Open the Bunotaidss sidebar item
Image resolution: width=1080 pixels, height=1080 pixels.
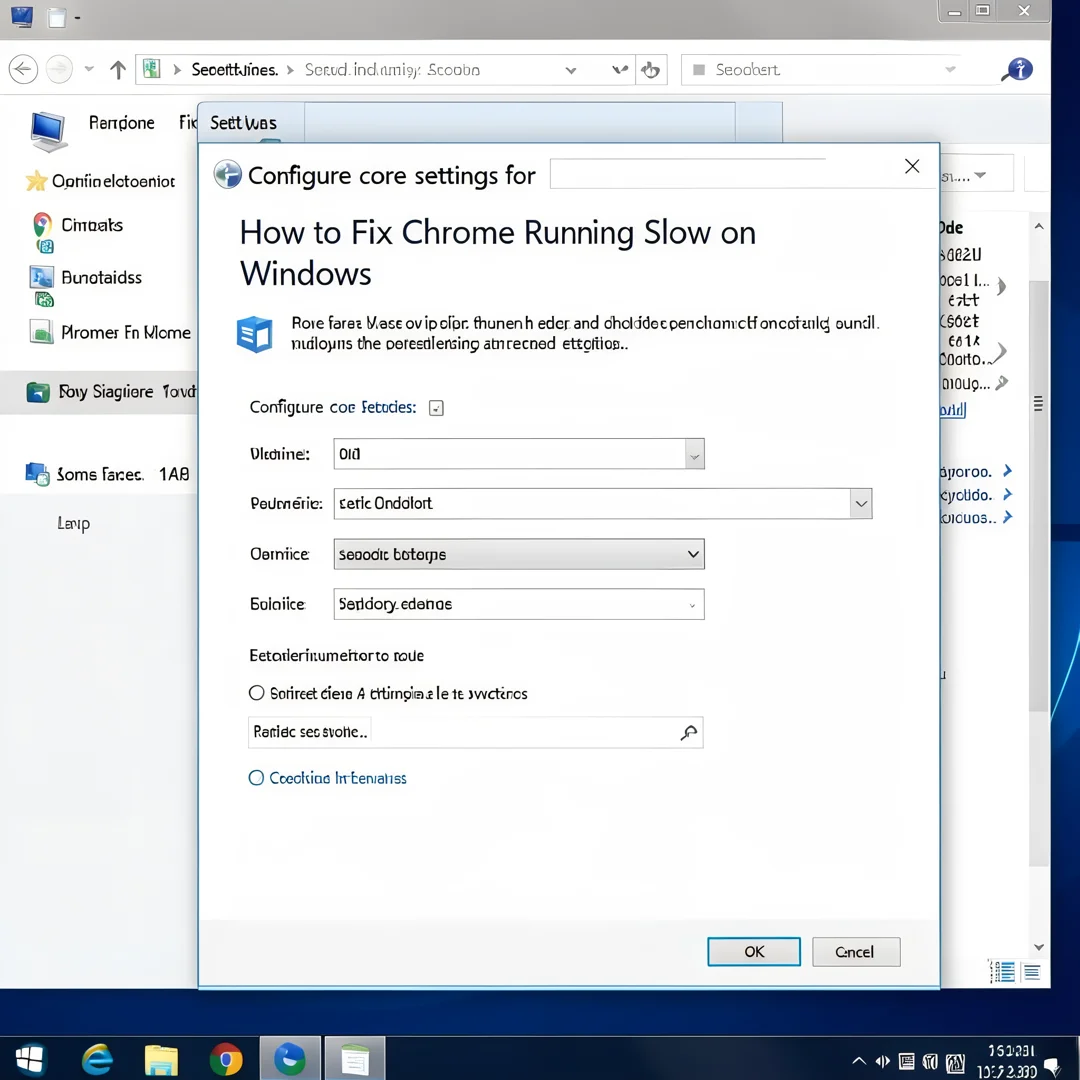point(101,278)
